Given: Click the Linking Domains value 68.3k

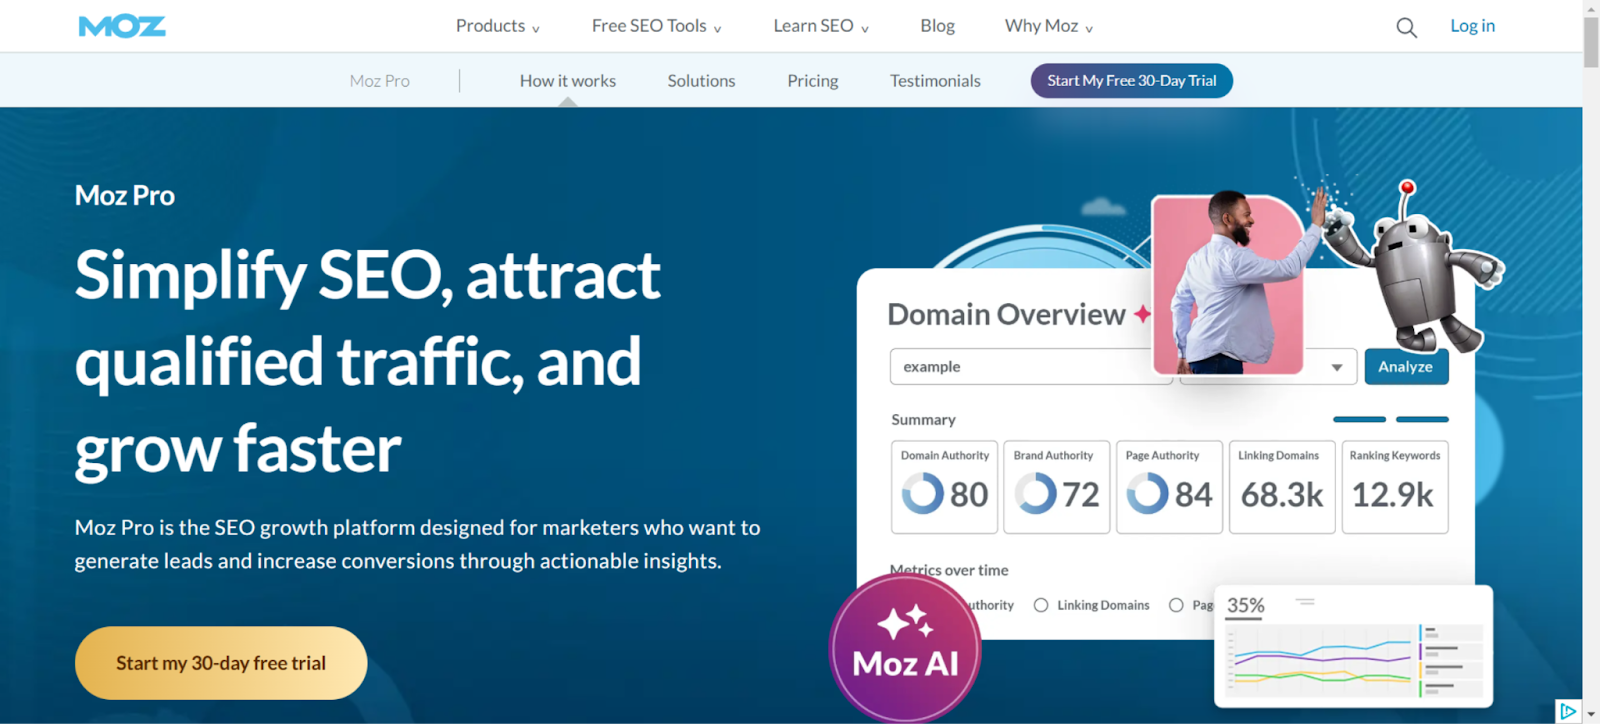Looking at the screenshot, I should pyautogui.click(x=1282, y=494).
